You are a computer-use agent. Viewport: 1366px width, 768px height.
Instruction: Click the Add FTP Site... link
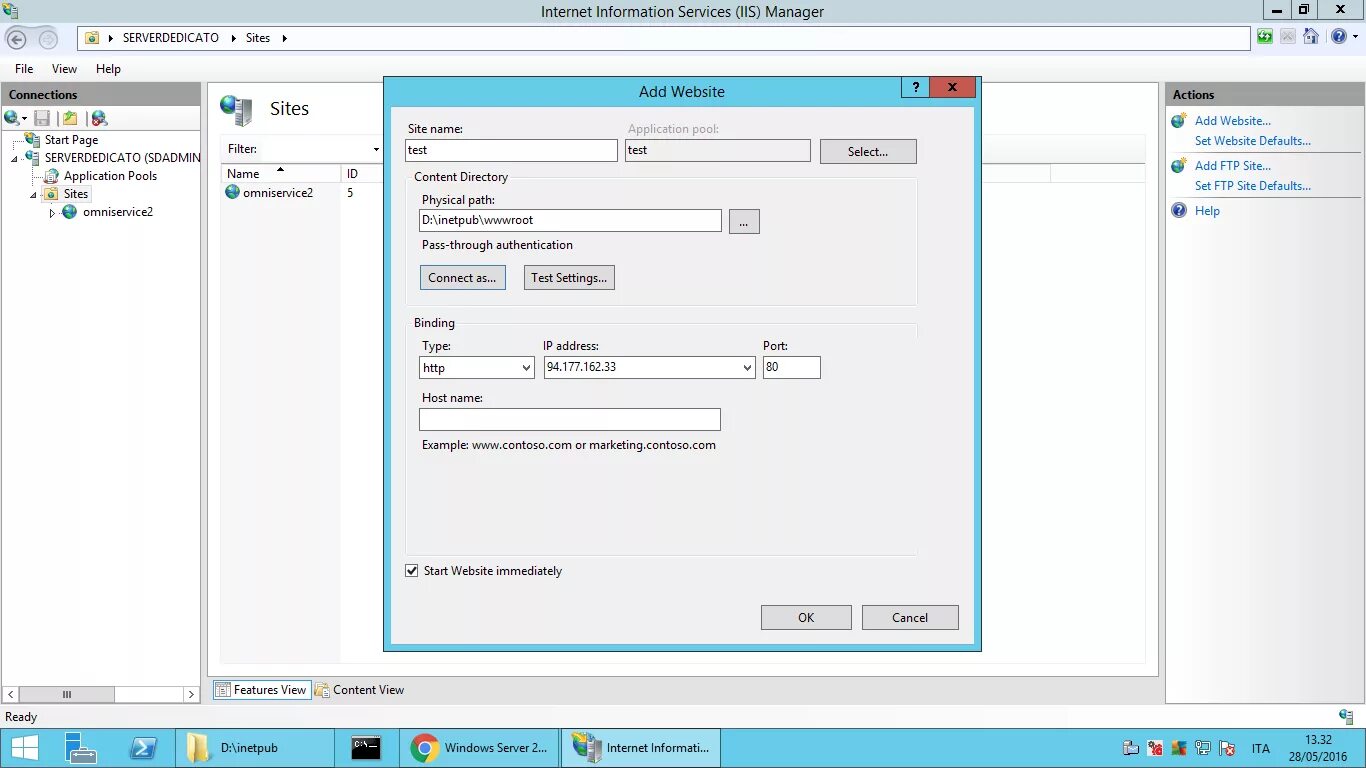tap(1233, 166)
